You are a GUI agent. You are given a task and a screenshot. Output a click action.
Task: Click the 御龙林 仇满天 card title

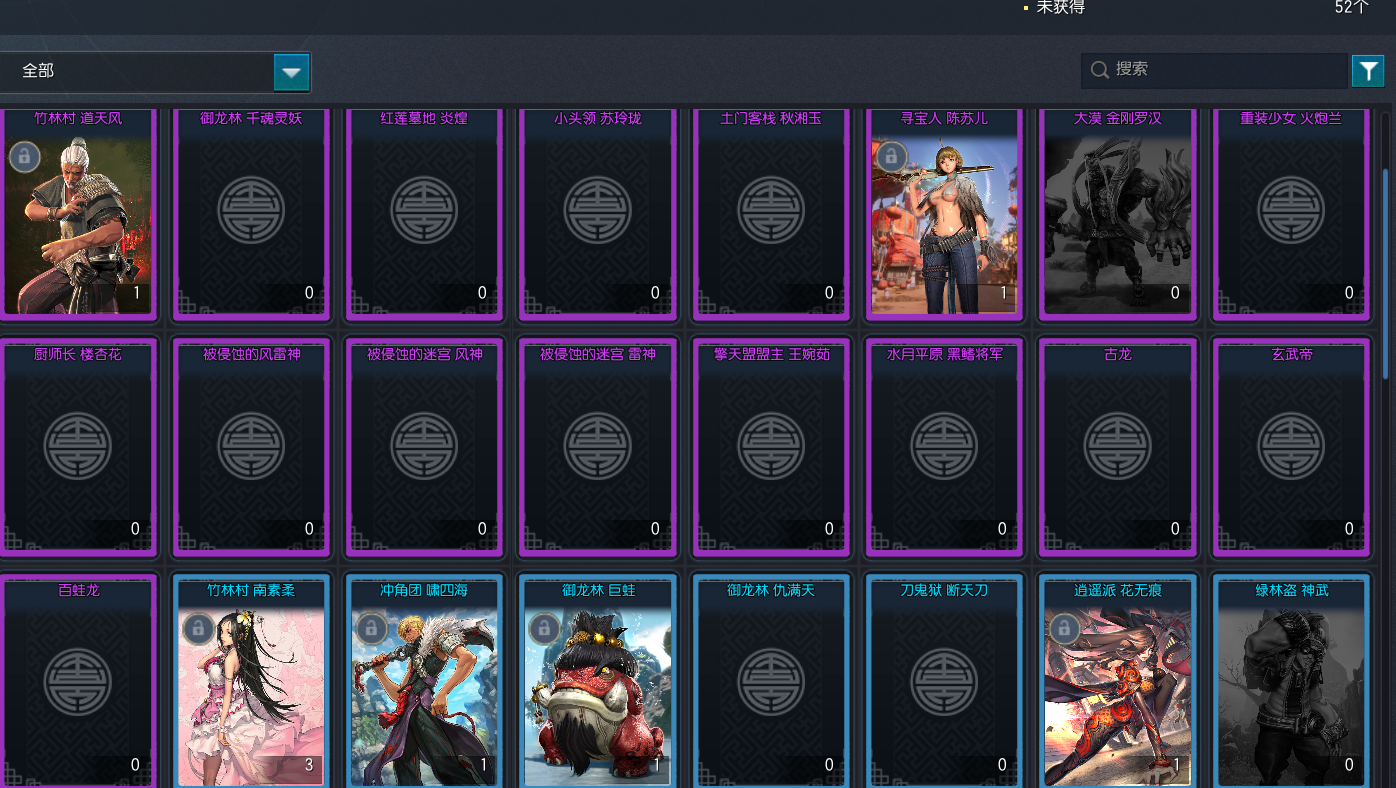tap(771, 590)
